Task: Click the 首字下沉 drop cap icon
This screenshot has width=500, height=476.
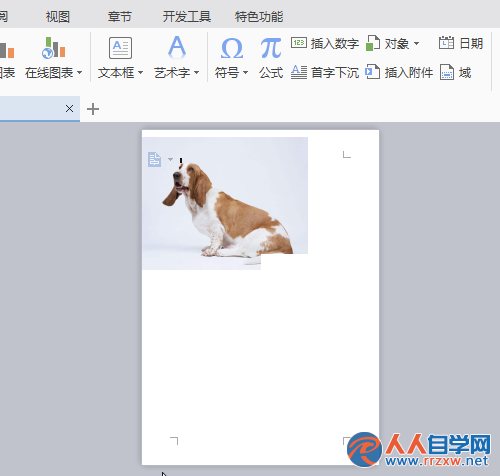Action: point(299,72)
